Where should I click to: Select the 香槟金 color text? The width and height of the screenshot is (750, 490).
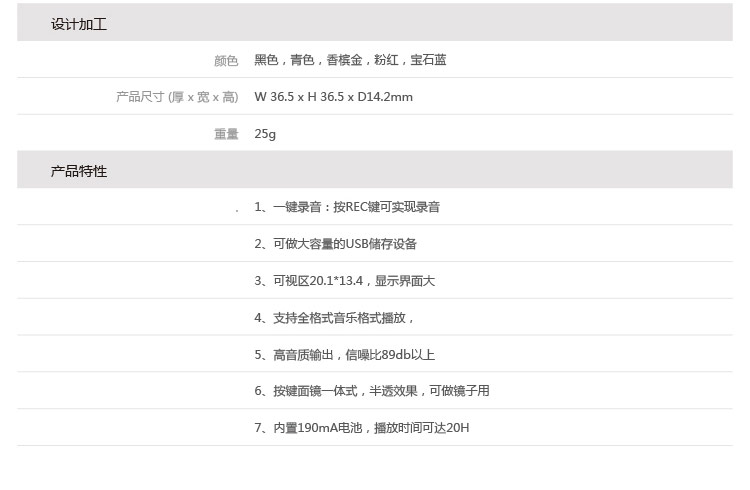click(345, 60)
